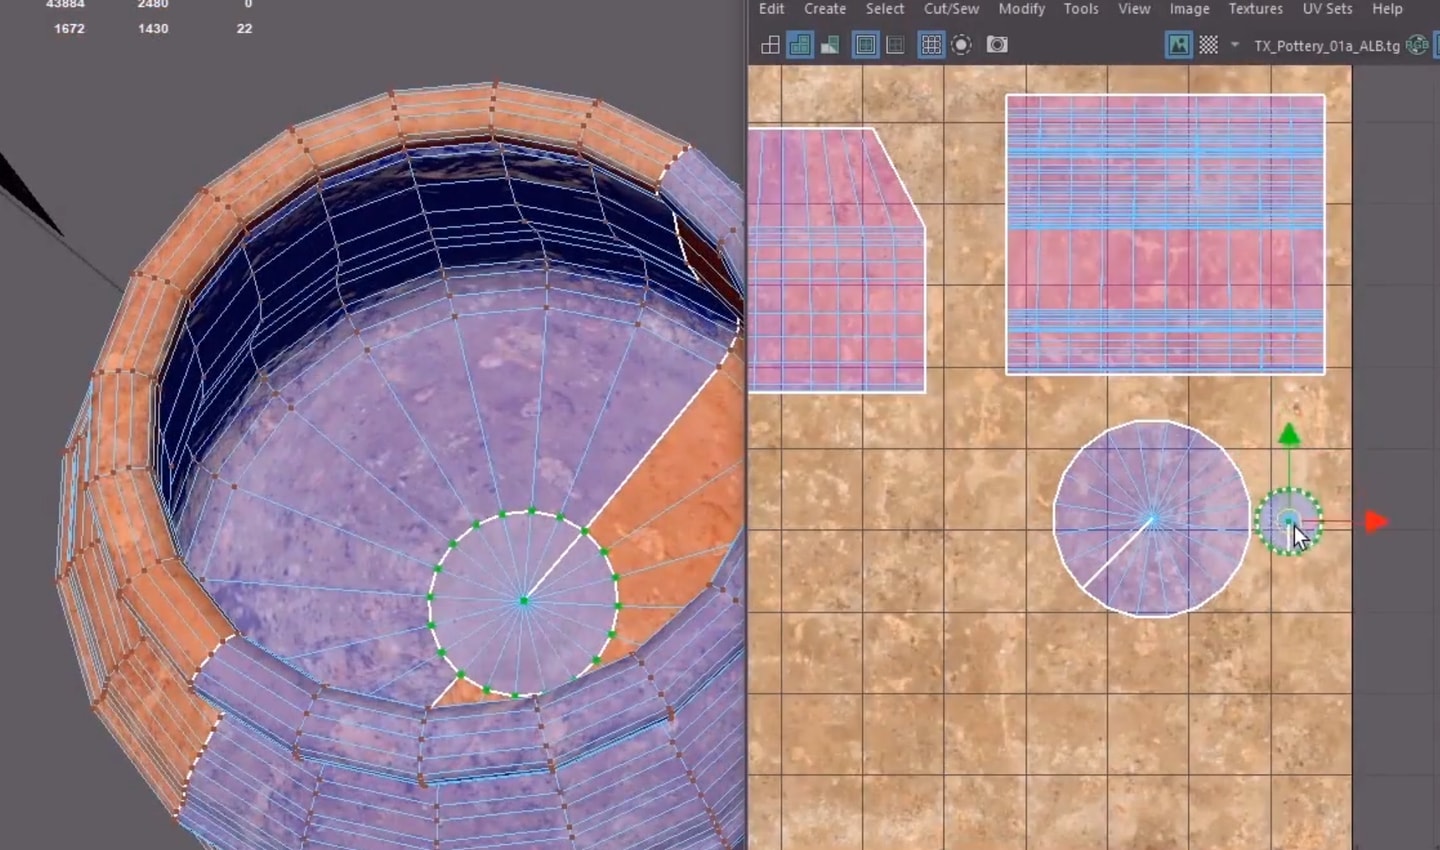Screen dimensions: 1440x850
Task: Click the RGB channels display icon
Action: 1417,45
